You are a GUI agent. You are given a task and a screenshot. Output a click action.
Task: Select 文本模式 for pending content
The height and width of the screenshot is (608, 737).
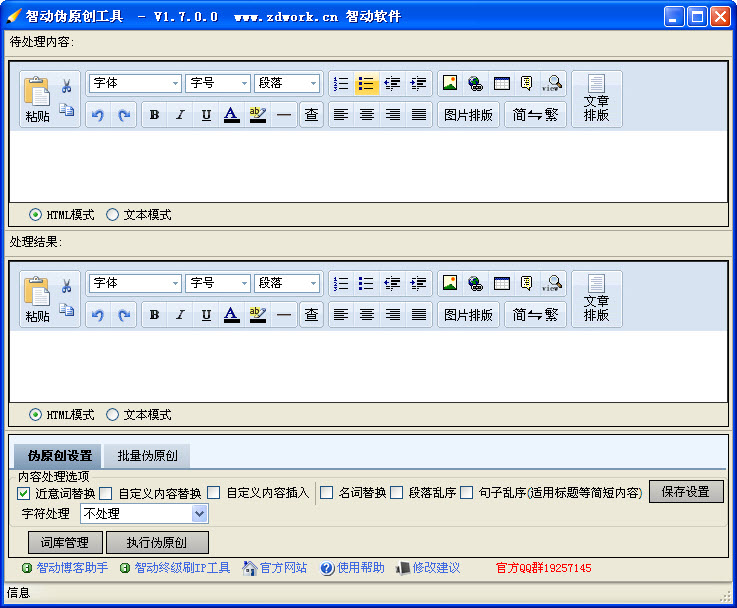click(x=139, y=215)
